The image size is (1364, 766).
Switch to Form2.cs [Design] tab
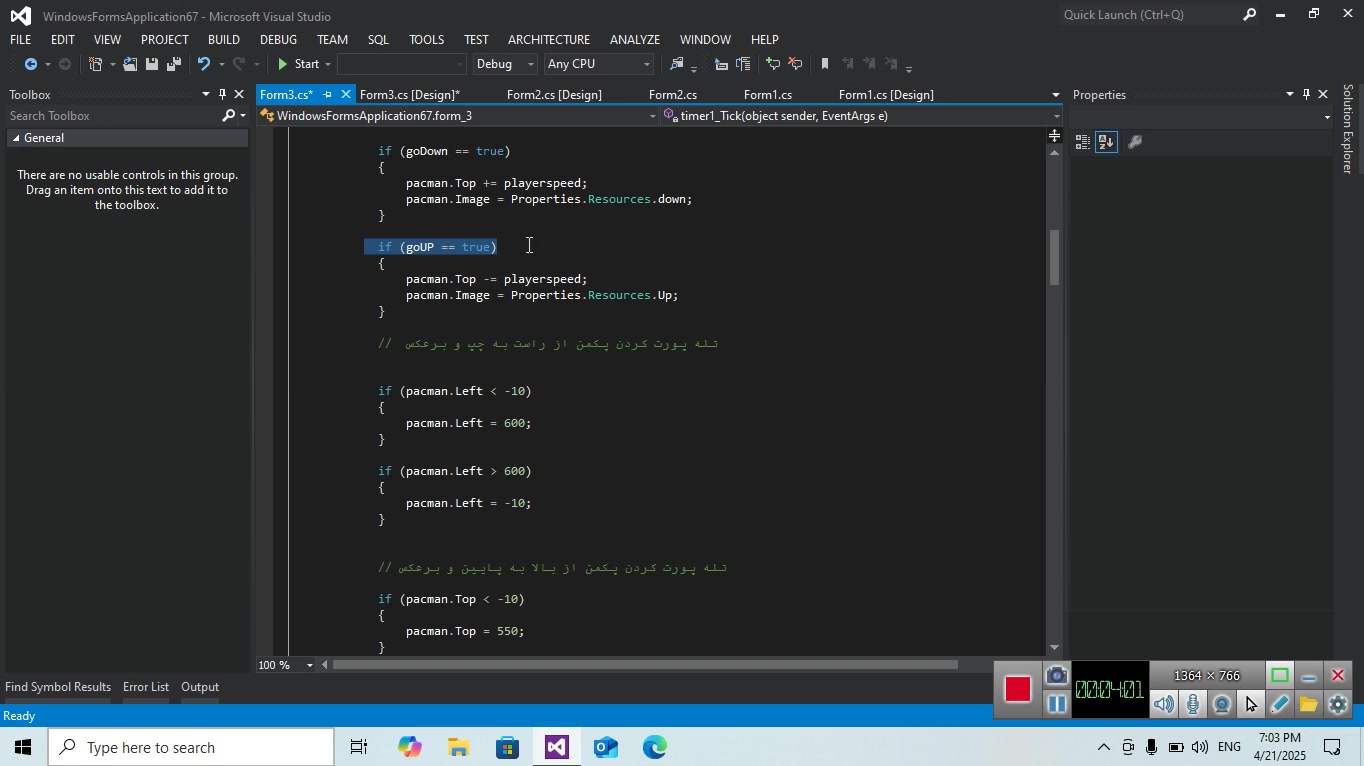(x=554, y=95)
